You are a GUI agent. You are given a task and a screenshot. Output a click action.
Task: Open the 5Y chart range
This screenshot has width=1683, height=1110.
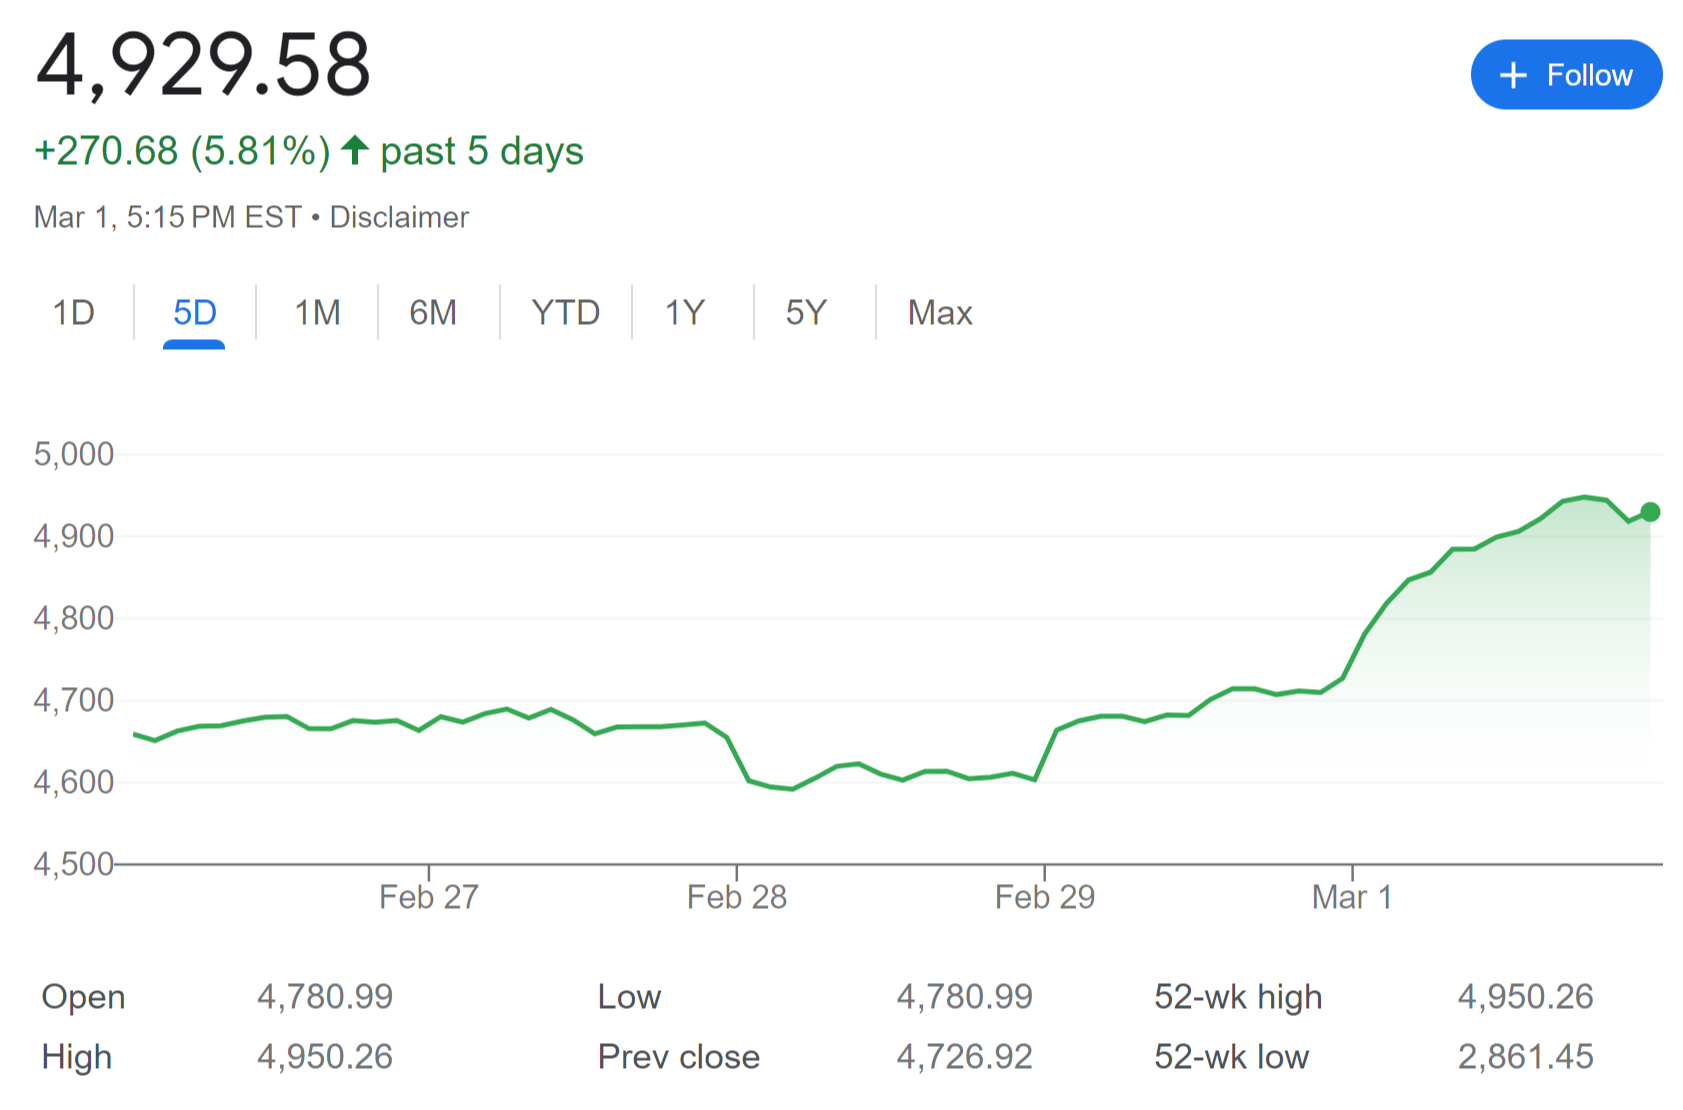(x=805, y=313)
